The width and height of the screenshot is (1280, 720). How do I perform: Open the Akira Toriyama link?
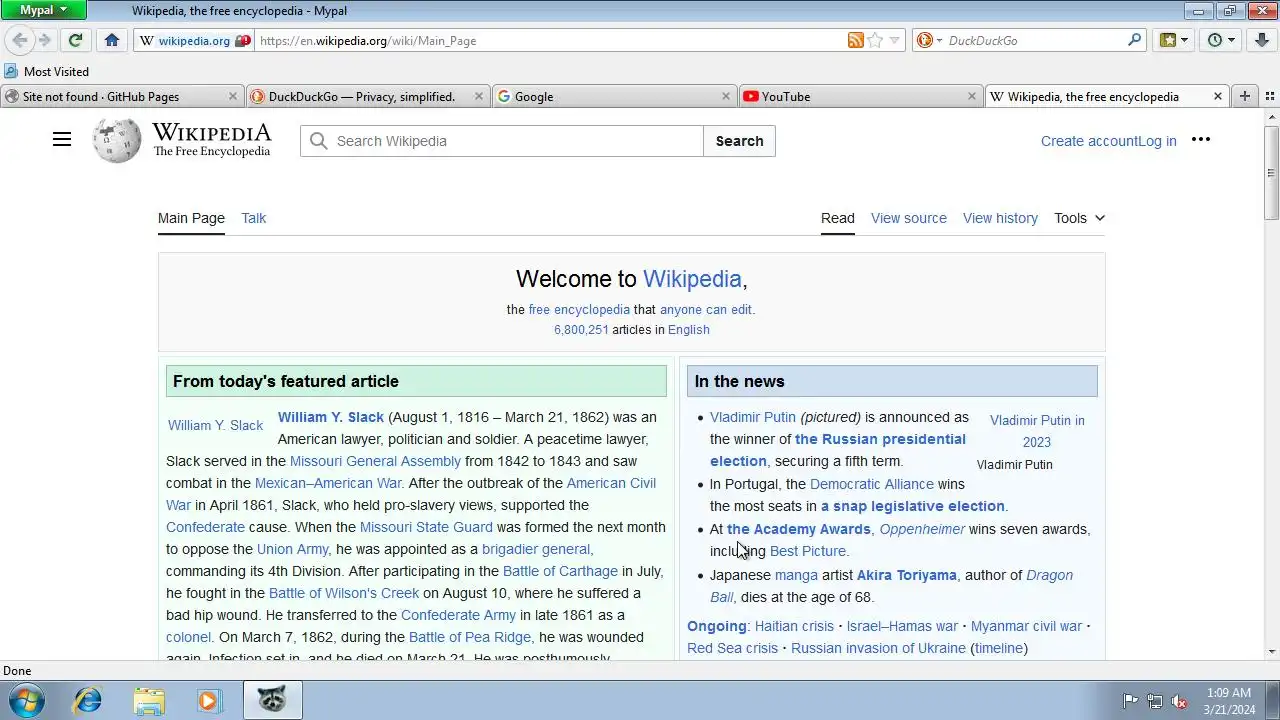906,575
